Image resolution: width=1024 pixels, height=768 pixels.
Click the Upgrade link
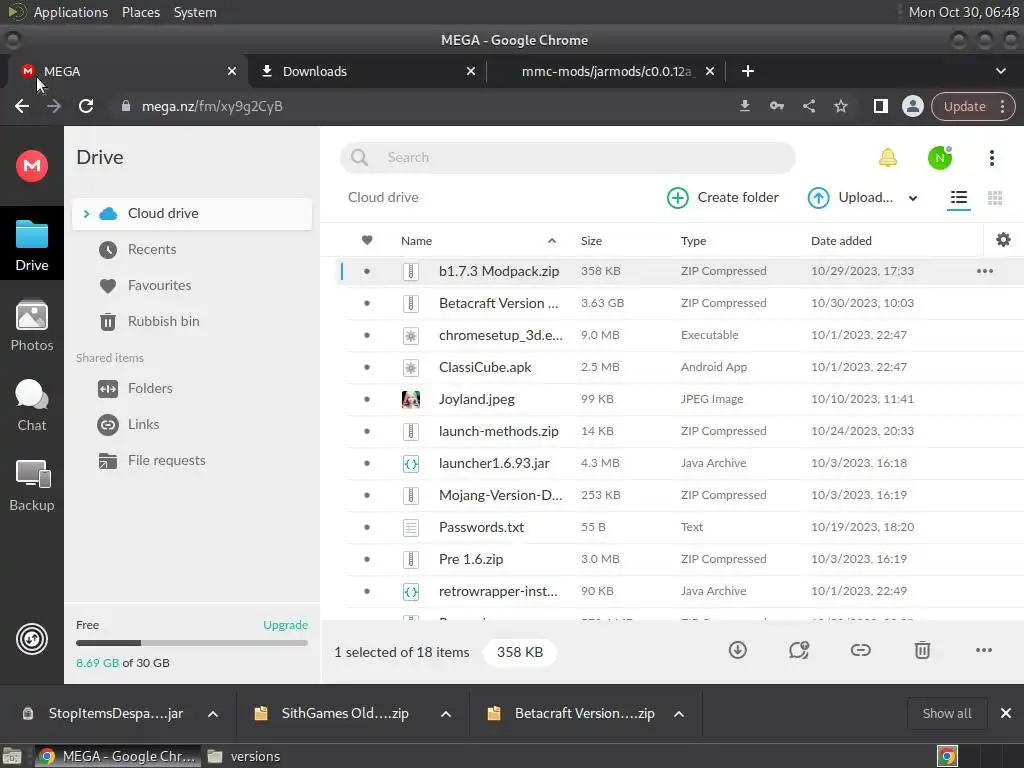click(x=285, y=625)
